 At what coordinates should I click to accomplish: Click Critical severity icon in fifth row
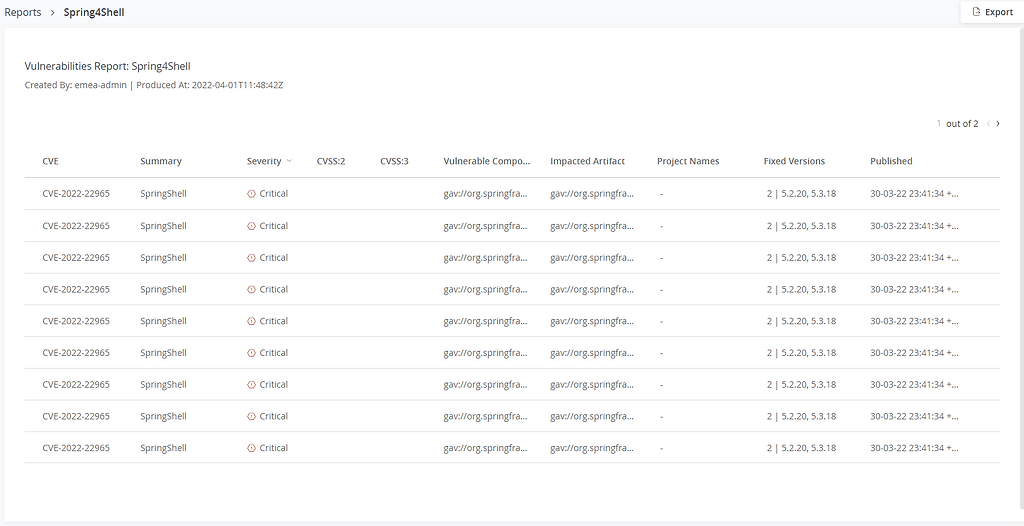(x=251, y=321)
